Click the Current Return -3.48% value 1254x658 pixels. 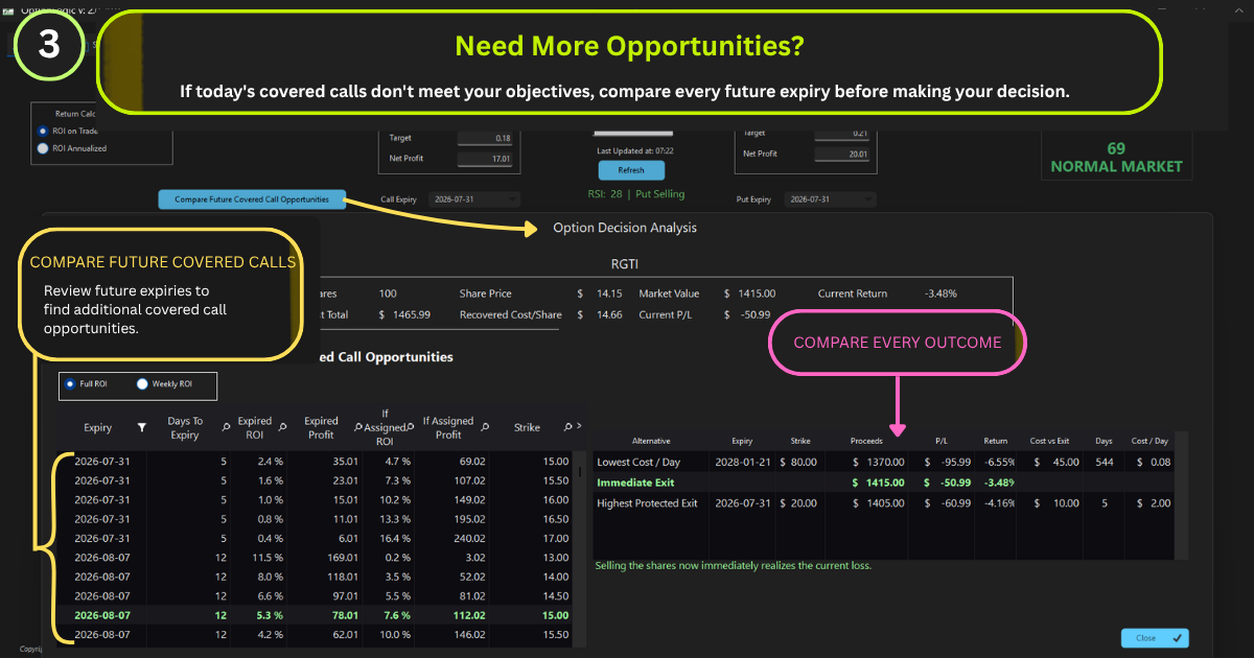pyautogui.click(x=940, y=294)
